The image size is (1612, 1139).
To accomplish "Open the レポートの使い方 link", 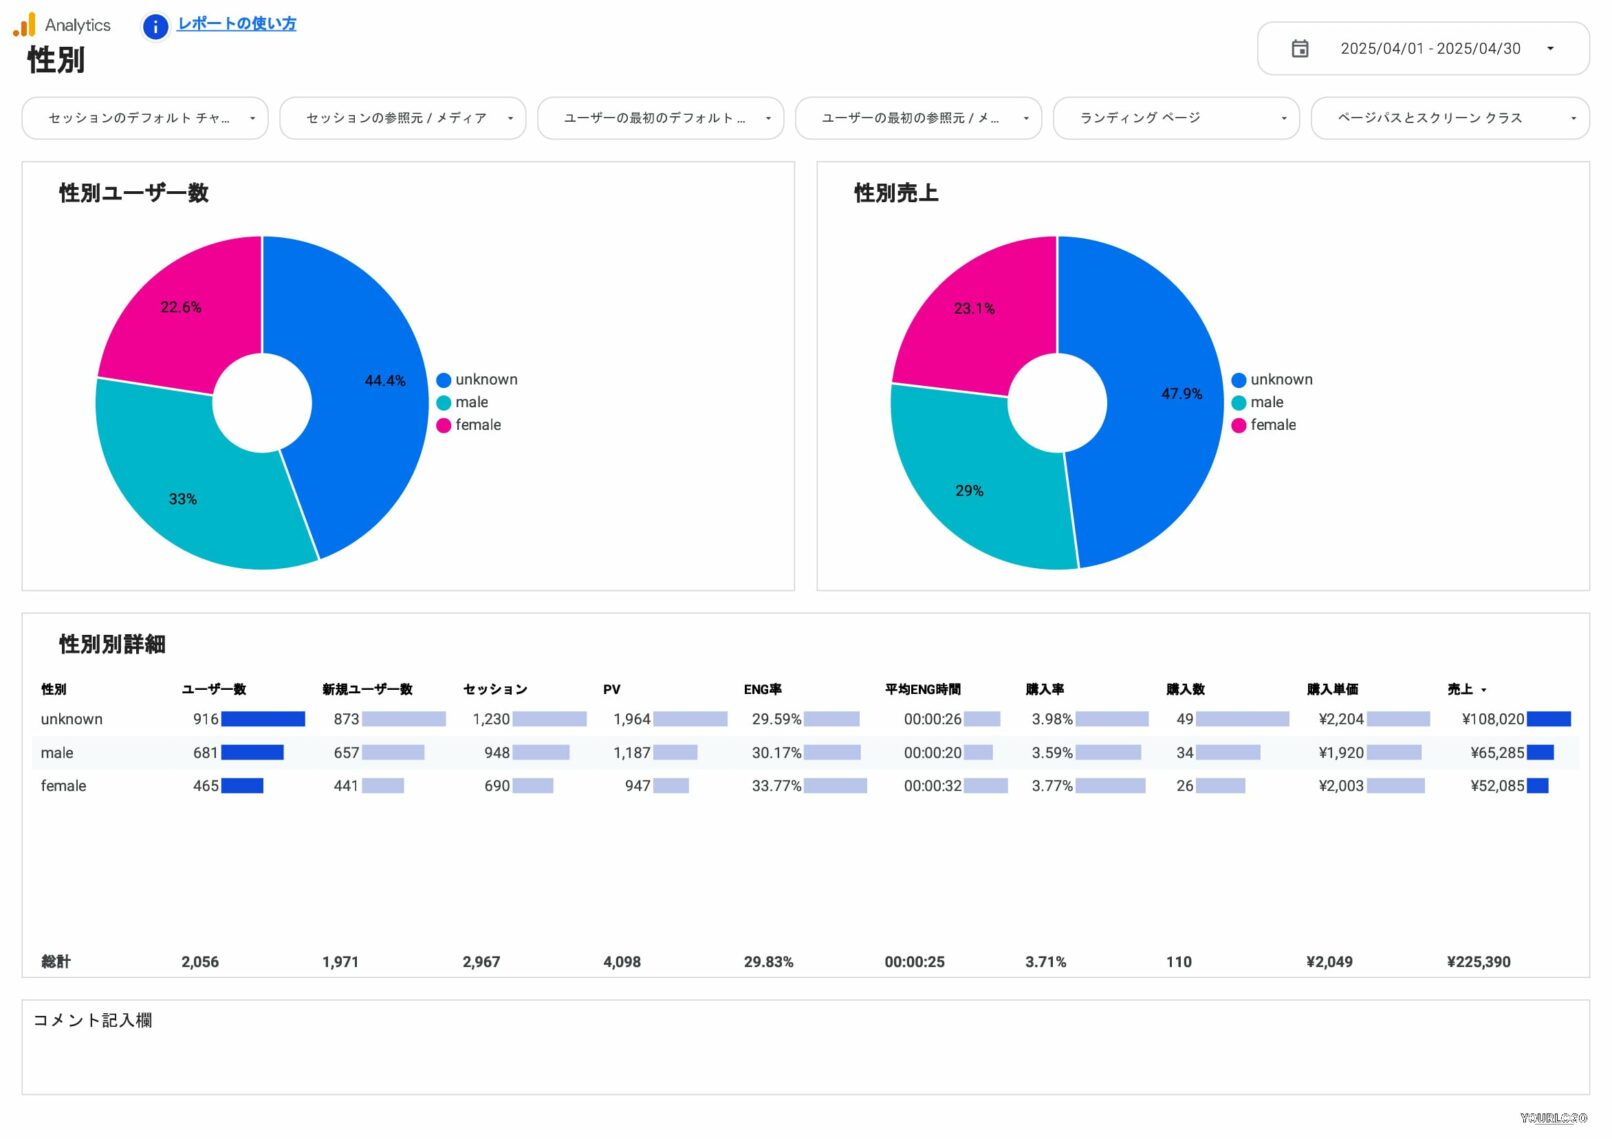I will point(236,24).
